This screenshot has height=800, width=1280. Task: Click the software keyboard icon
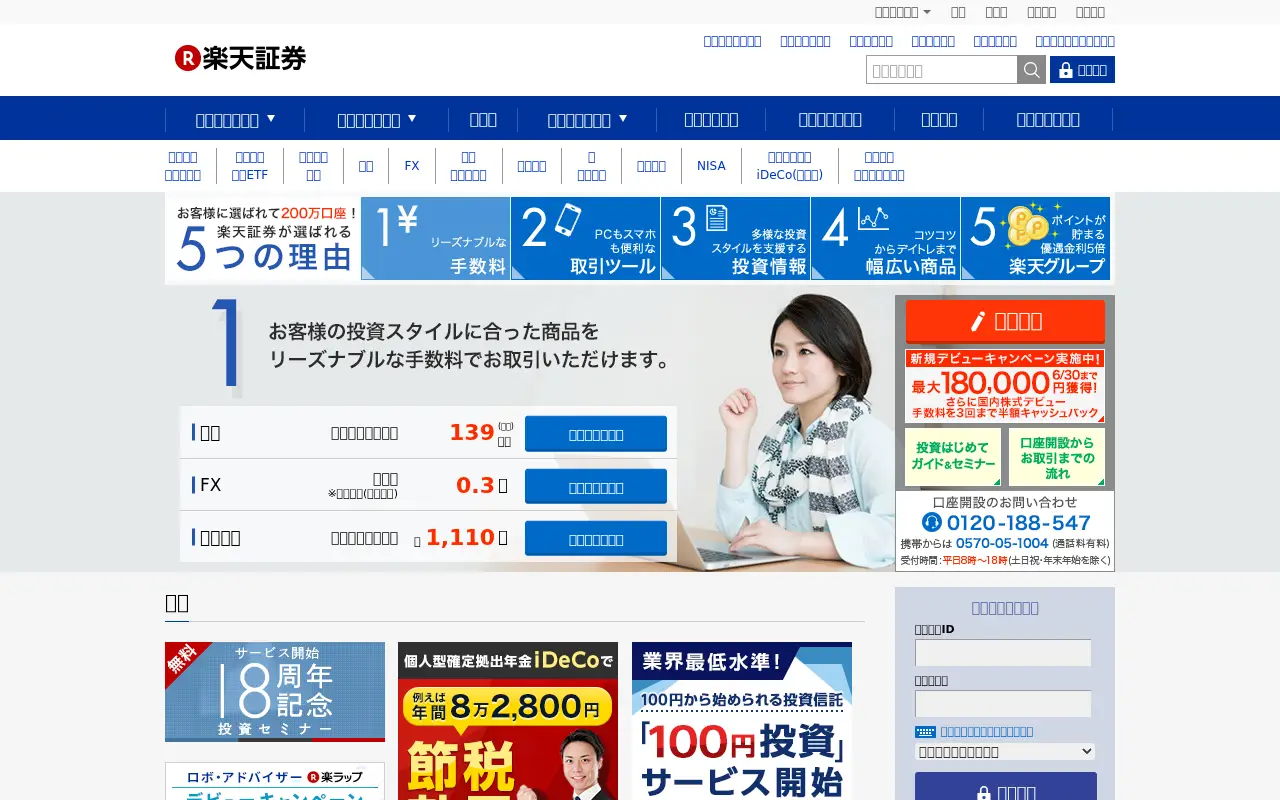tap(925, 732)
